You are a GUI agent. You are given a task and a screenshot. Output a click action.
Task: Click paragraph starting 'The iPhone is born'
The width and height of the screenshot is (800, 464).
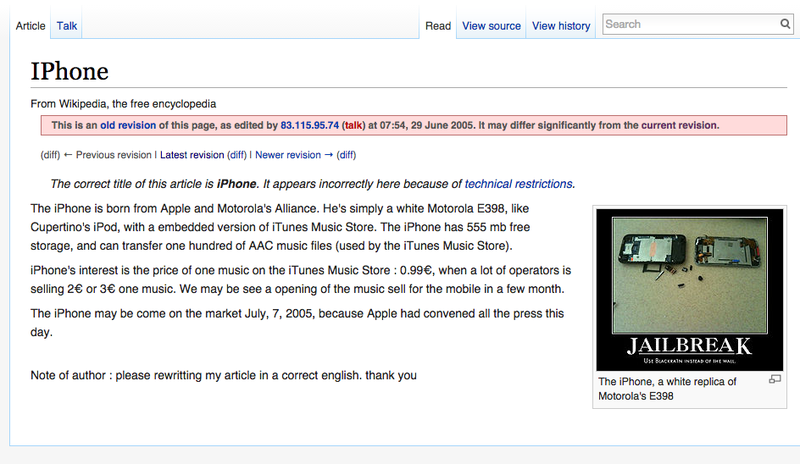[x=280, y=227]
